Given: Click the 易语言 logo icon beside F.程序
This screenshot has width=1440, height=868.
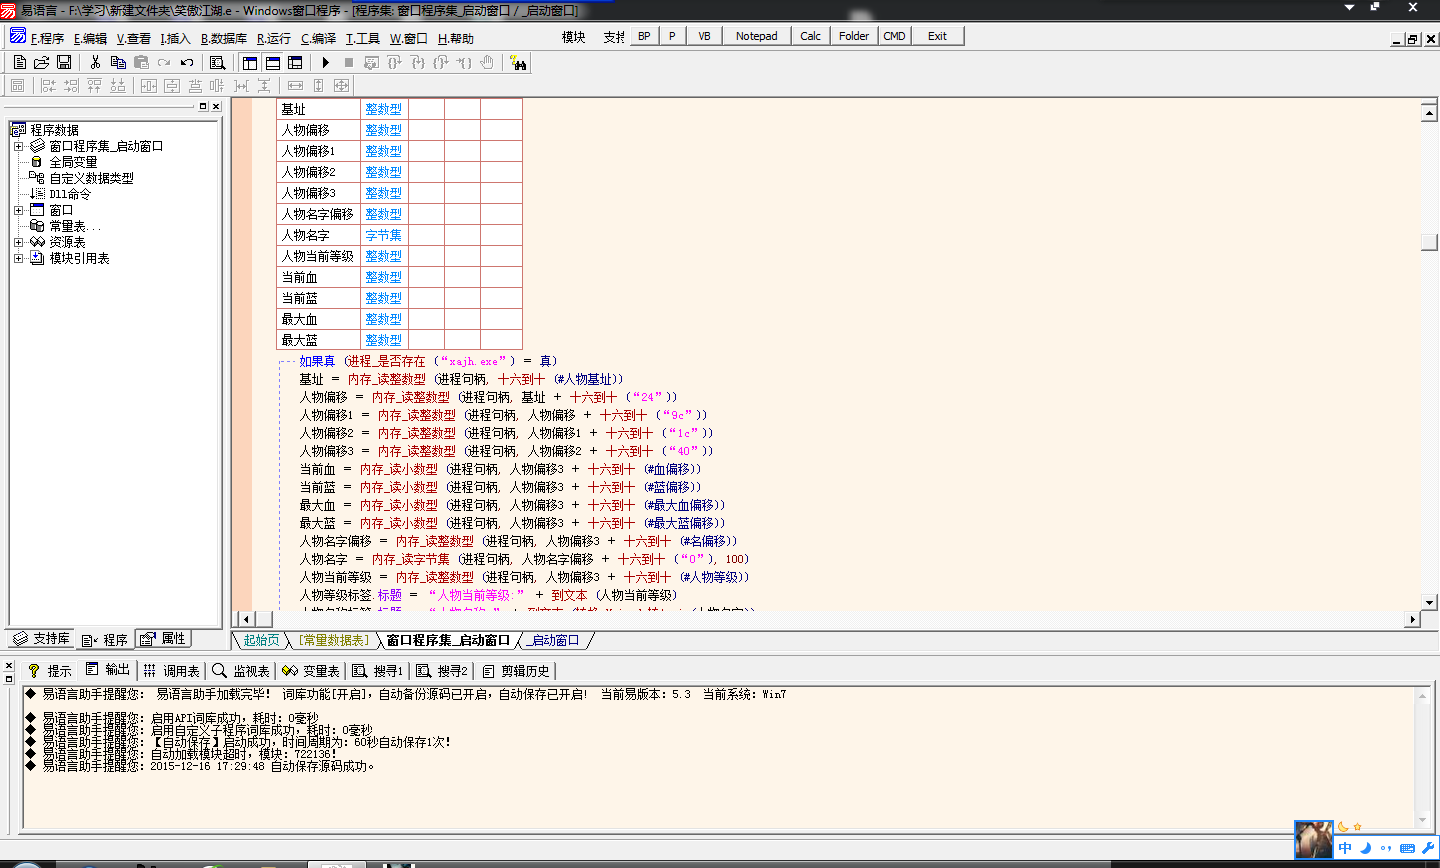Looking at the screenshot, I should click(x=18, y=36).
